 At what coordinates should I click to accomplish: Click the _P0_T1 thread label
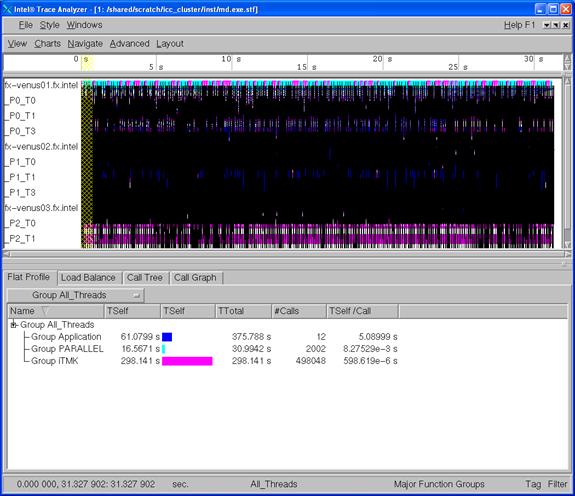click(21, 116)
